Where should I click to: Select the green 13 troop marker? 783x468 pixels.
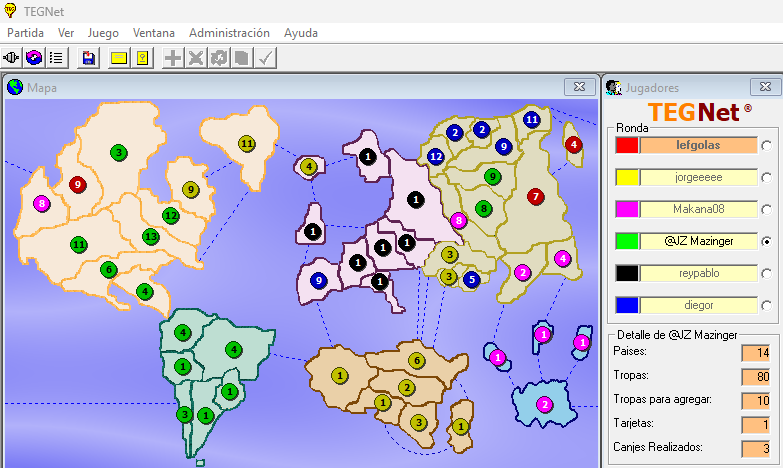coord(150,237)
